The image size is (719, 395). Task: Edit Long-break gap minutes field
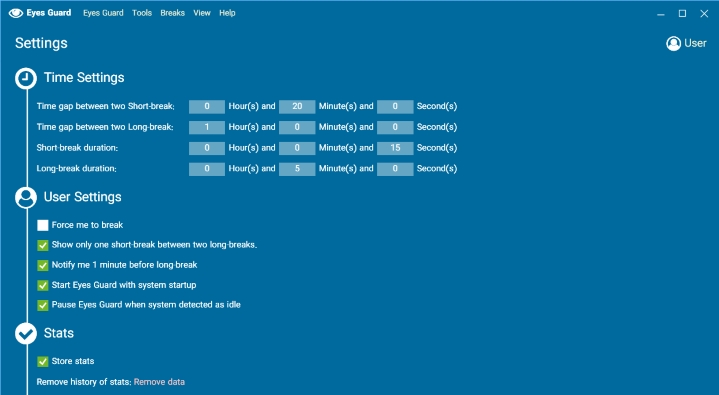tap(297, 127)
